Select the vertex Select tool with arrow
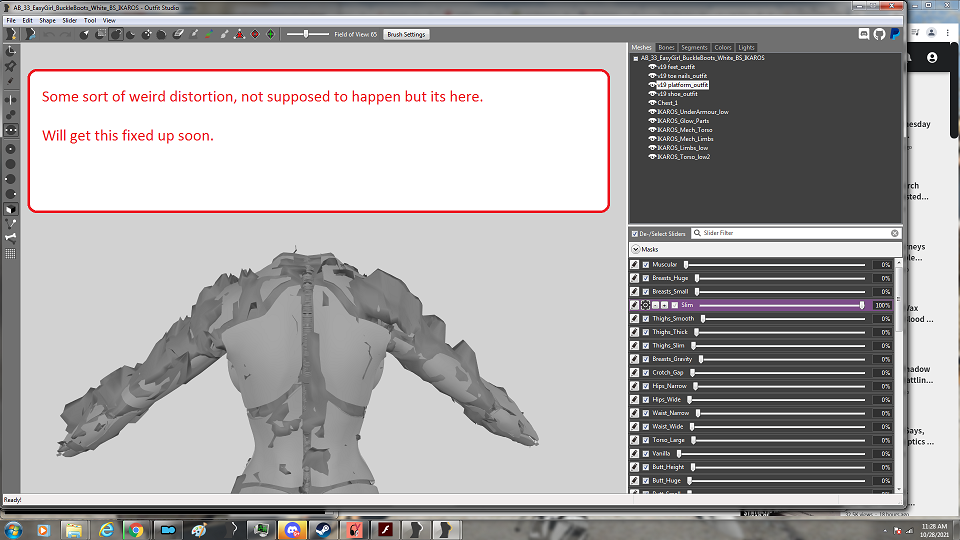The height and width of the screenshot is (540, 960). click(84, 34)
